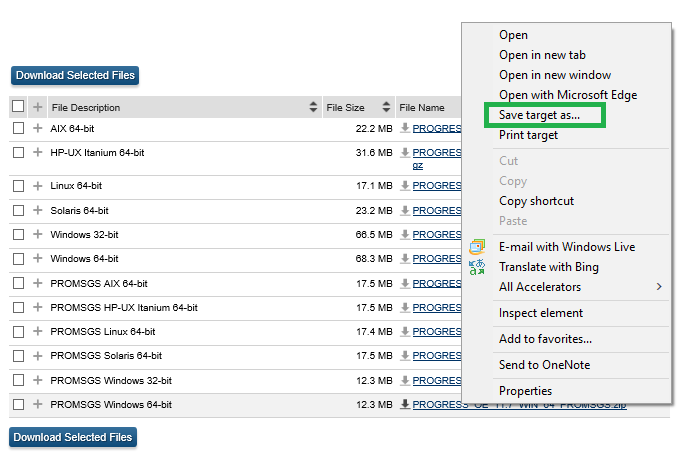Check the PROMSGS Windows 64-bit checkbox
Screen dimensions: 687x455
(18, 404)
